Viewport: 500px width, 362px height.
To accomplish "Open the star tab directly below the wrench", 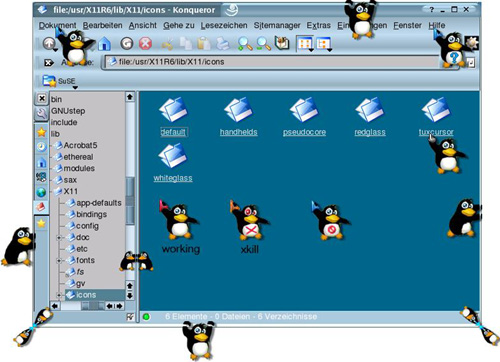I will click(41, 132).
